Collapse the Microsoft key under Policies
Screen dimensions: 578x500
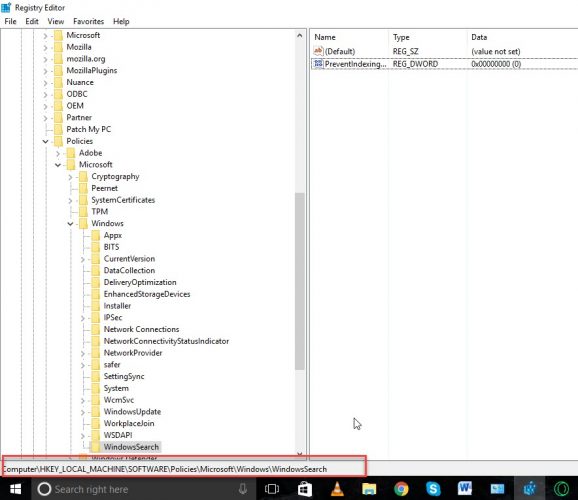(x=58, y=165)
